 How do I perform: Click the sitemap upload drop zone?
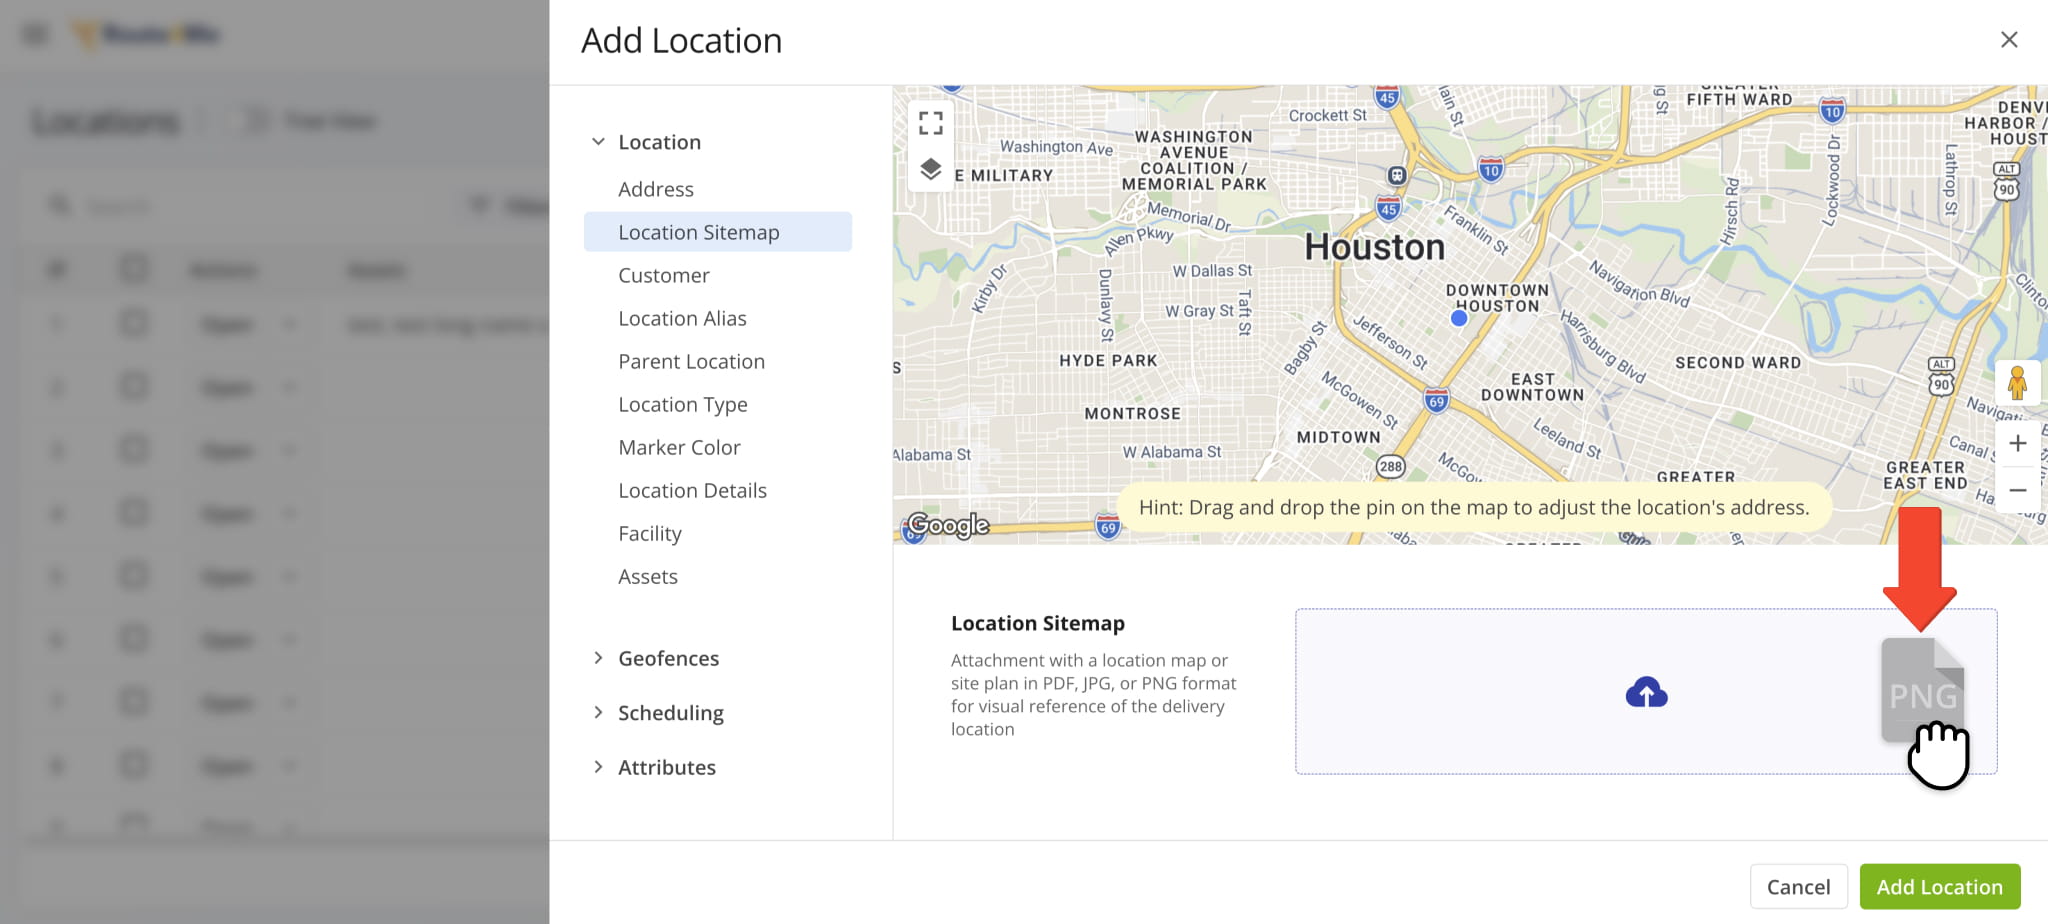coord(1646,691)
